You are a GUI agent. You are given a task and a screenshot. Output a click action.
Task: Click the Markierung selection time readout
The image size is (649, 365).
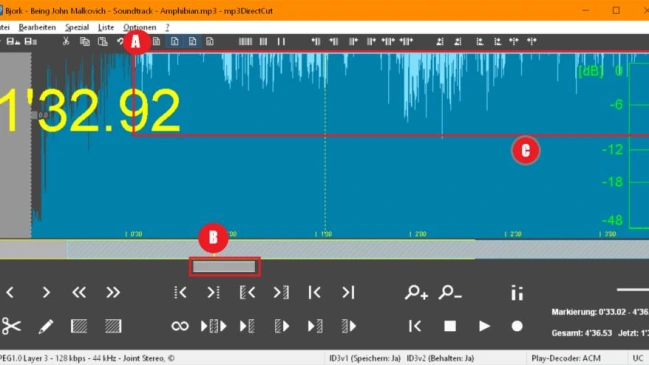(x=600, y=312)
